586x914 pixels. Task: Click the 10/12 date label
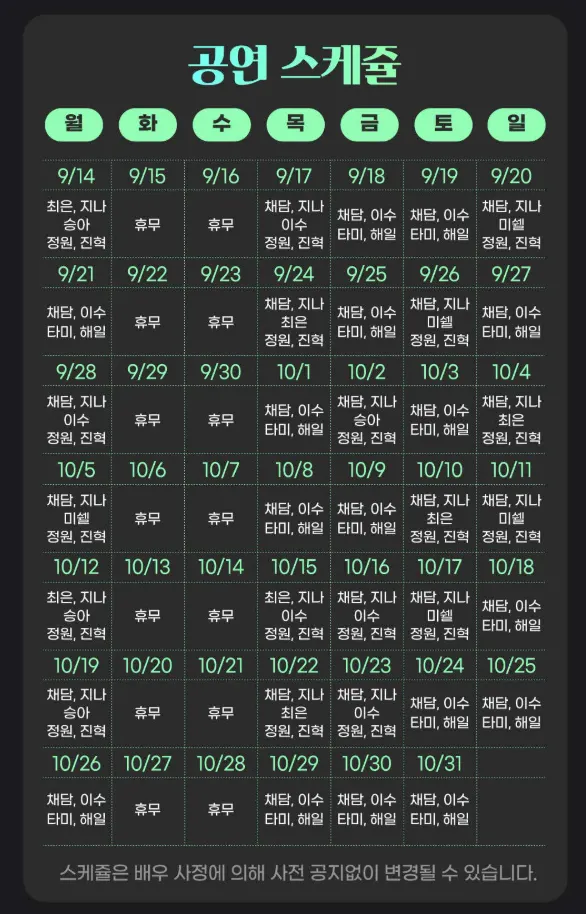(x=76, y=567)
